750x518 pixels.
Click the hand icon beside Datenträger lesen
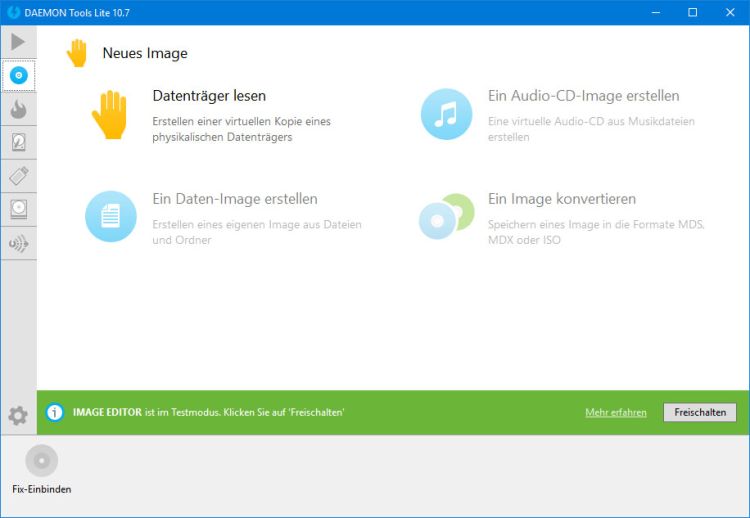(x=110, y=113)
